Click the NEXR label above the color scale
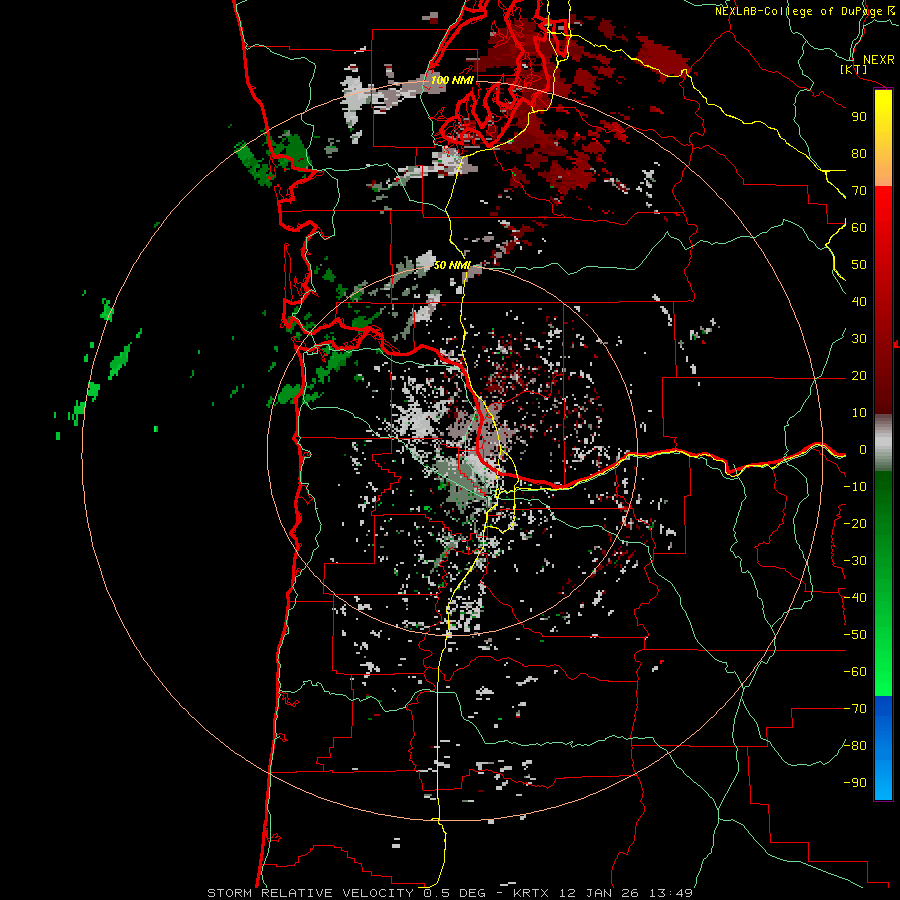The height and width of the screenshot is (900, 900). pos(879,60)
